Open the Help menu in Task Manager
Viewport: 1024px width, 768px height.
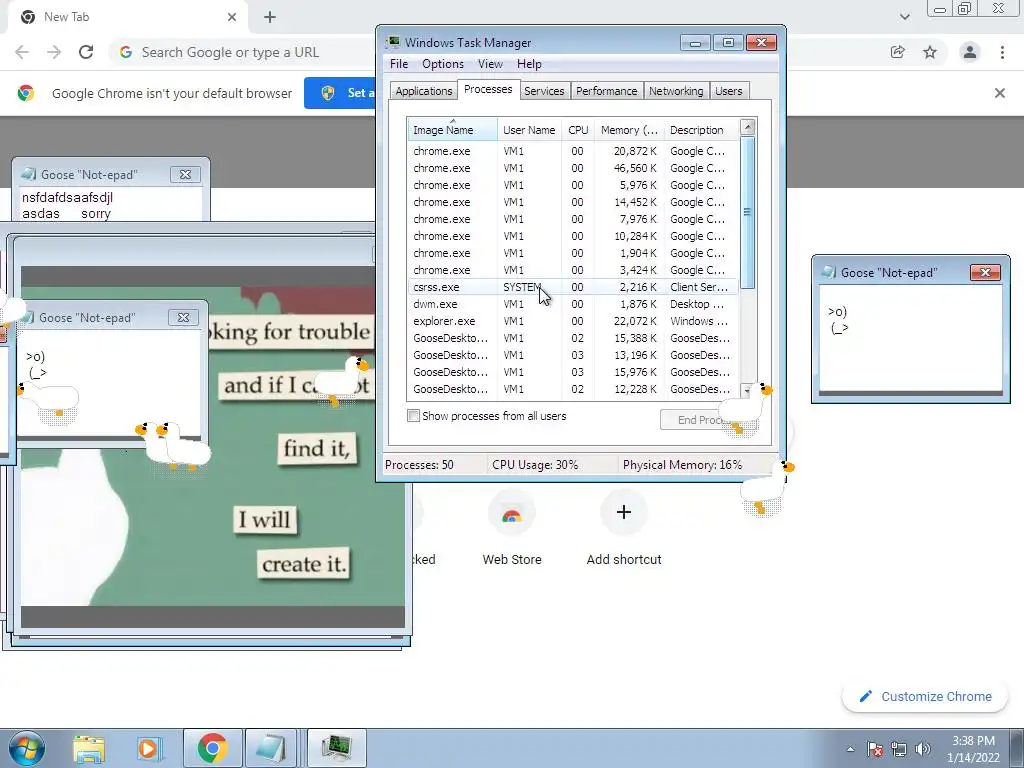(x=529, y=64)
